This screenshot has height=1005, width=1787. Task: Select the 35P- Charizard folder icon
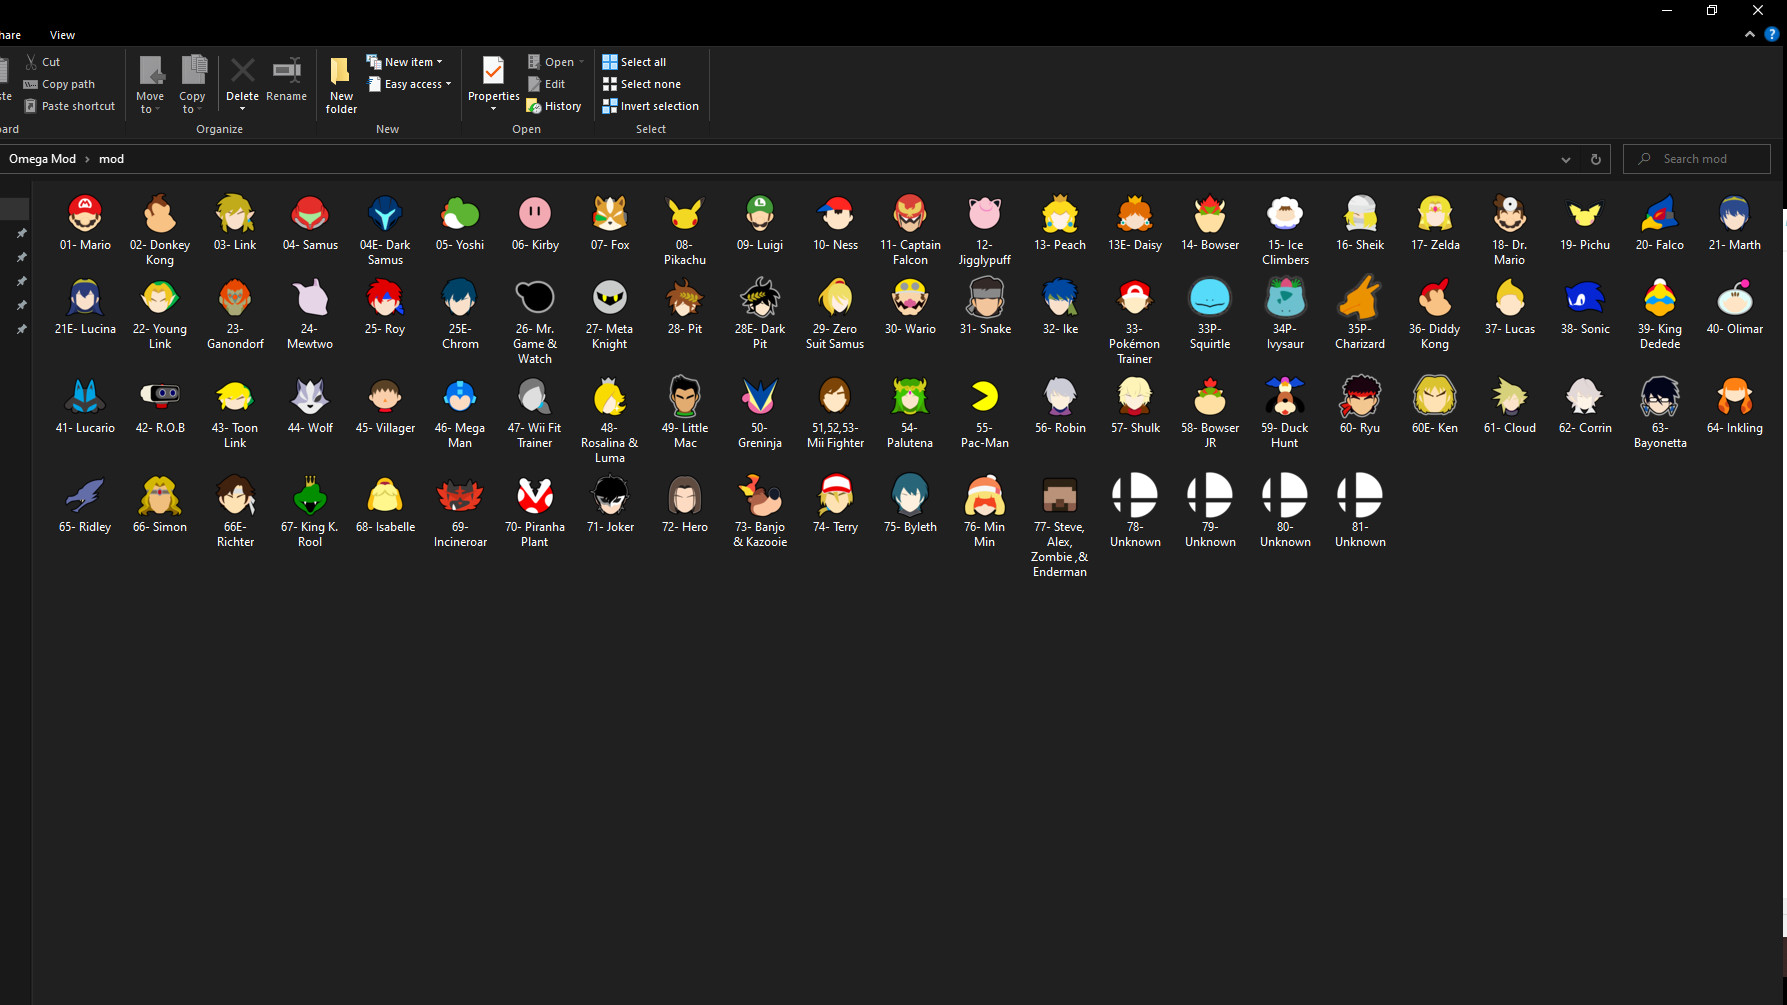pos(1360,297)
